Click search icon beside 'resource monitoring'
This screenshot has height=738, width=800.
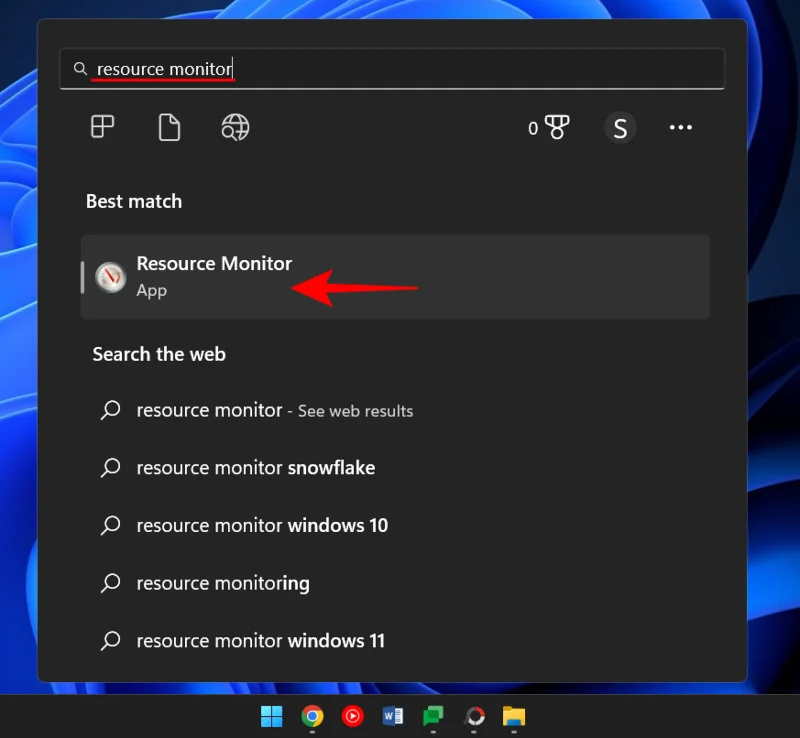(x=110, y=583)
